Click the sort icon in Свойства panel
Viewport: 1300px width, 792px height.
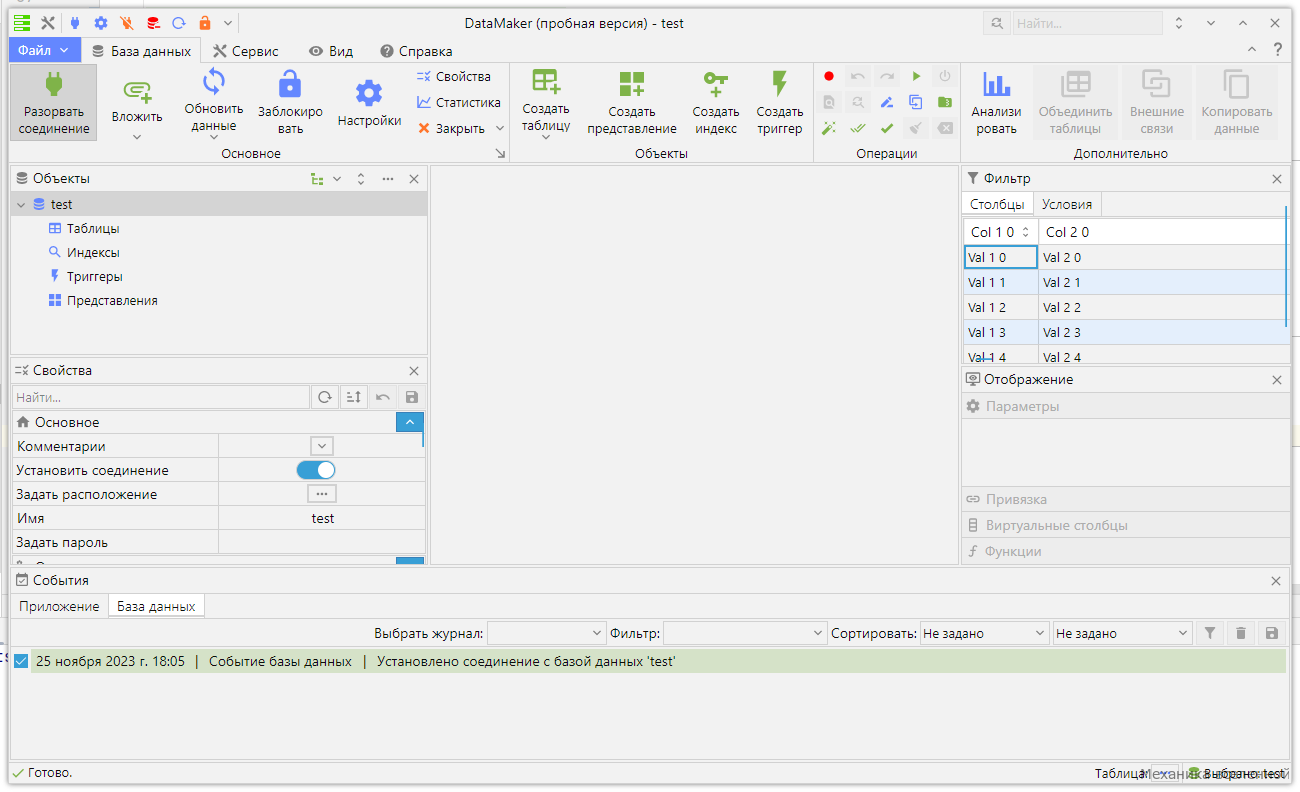[353, 397]
